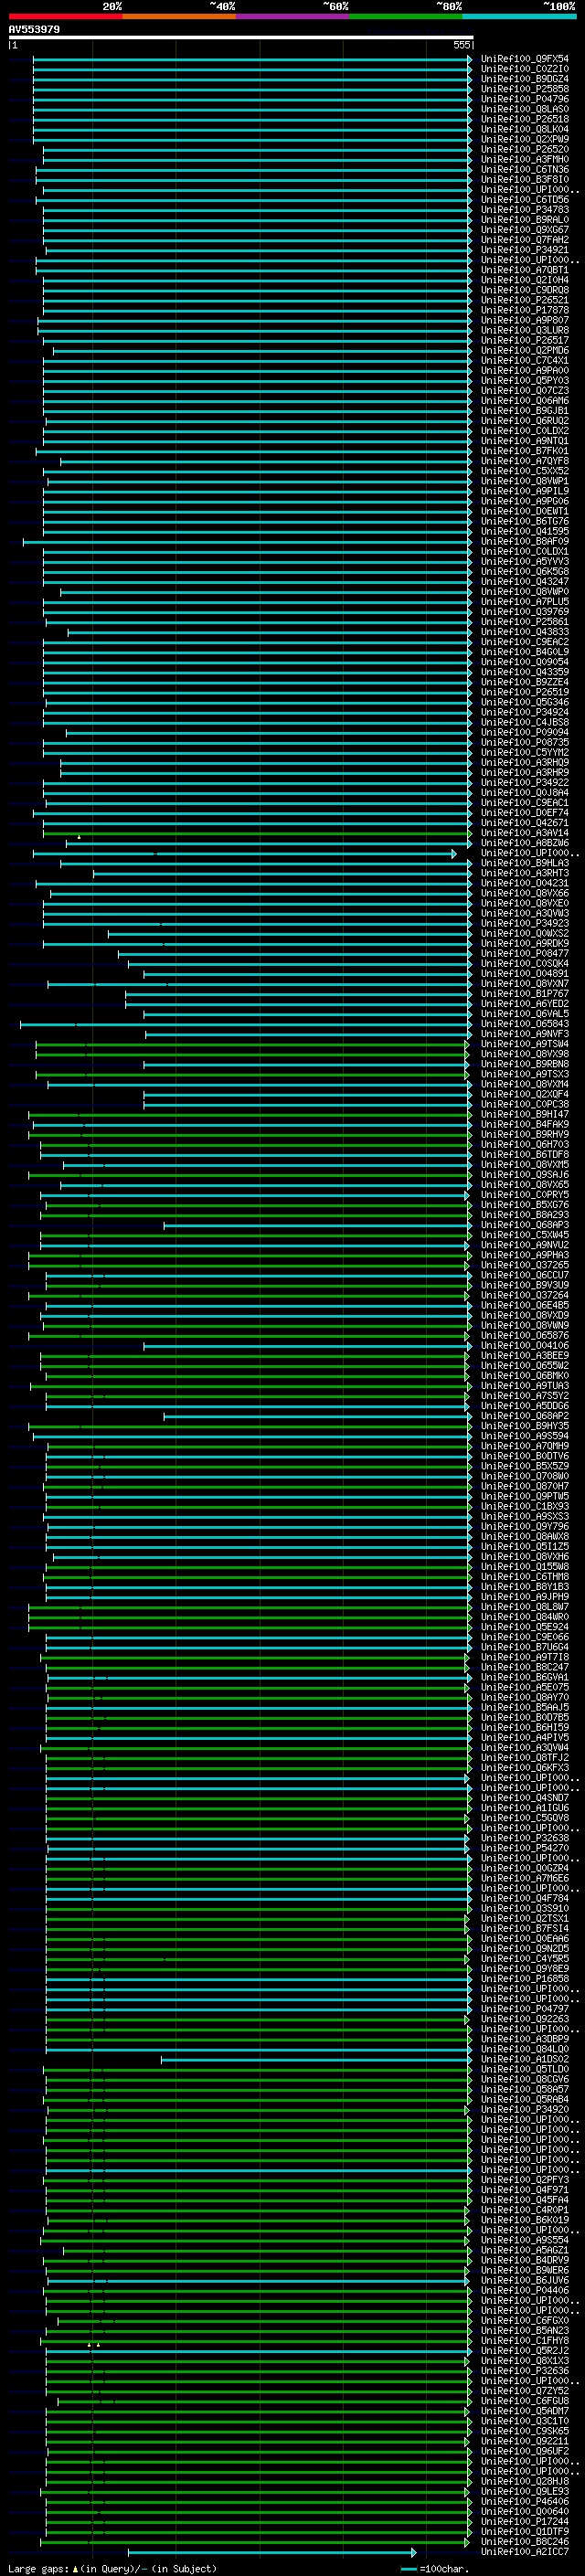Screen dimensions: 585x2576
Task: Select UniRef100_Q8VWP1 entry
Action: coord(525,481)
